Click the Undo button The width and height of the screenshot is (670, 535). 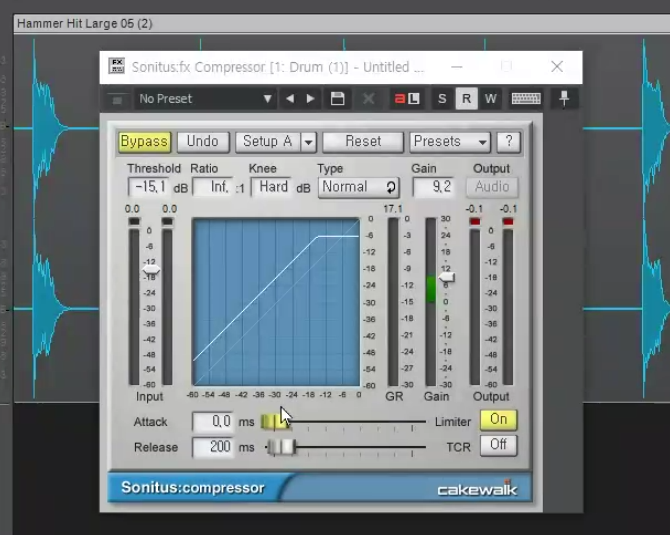pos(203,141)
